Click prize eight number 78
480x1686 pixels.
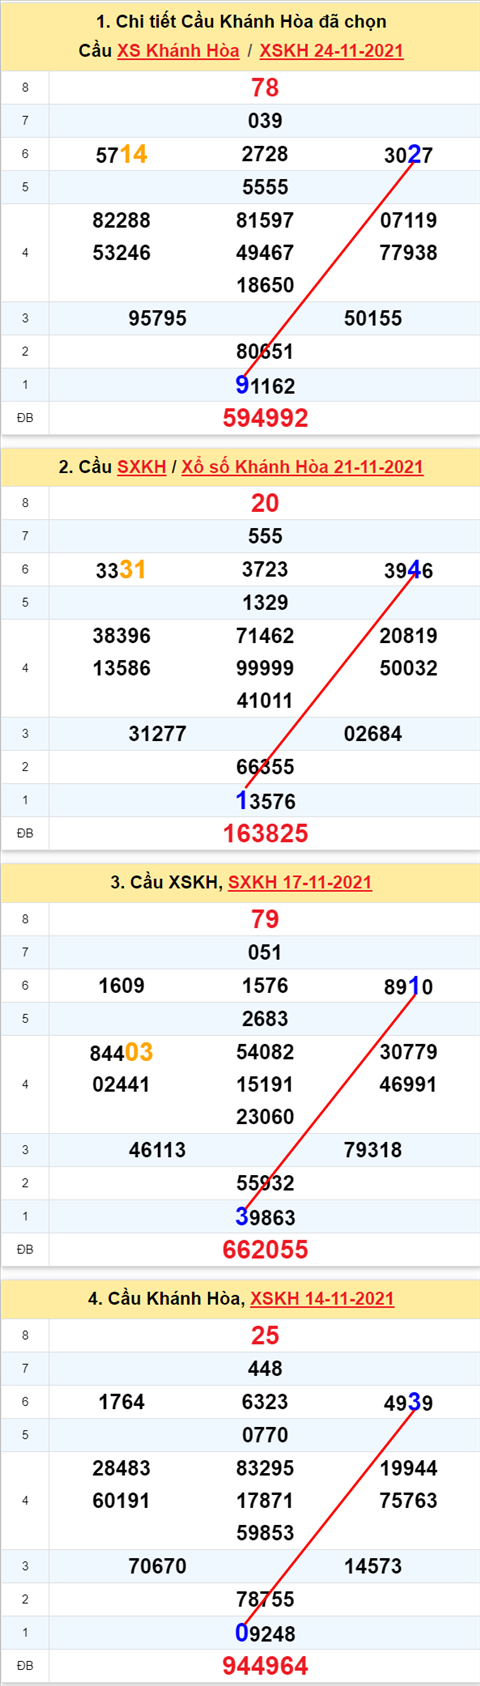coord(265,88)
